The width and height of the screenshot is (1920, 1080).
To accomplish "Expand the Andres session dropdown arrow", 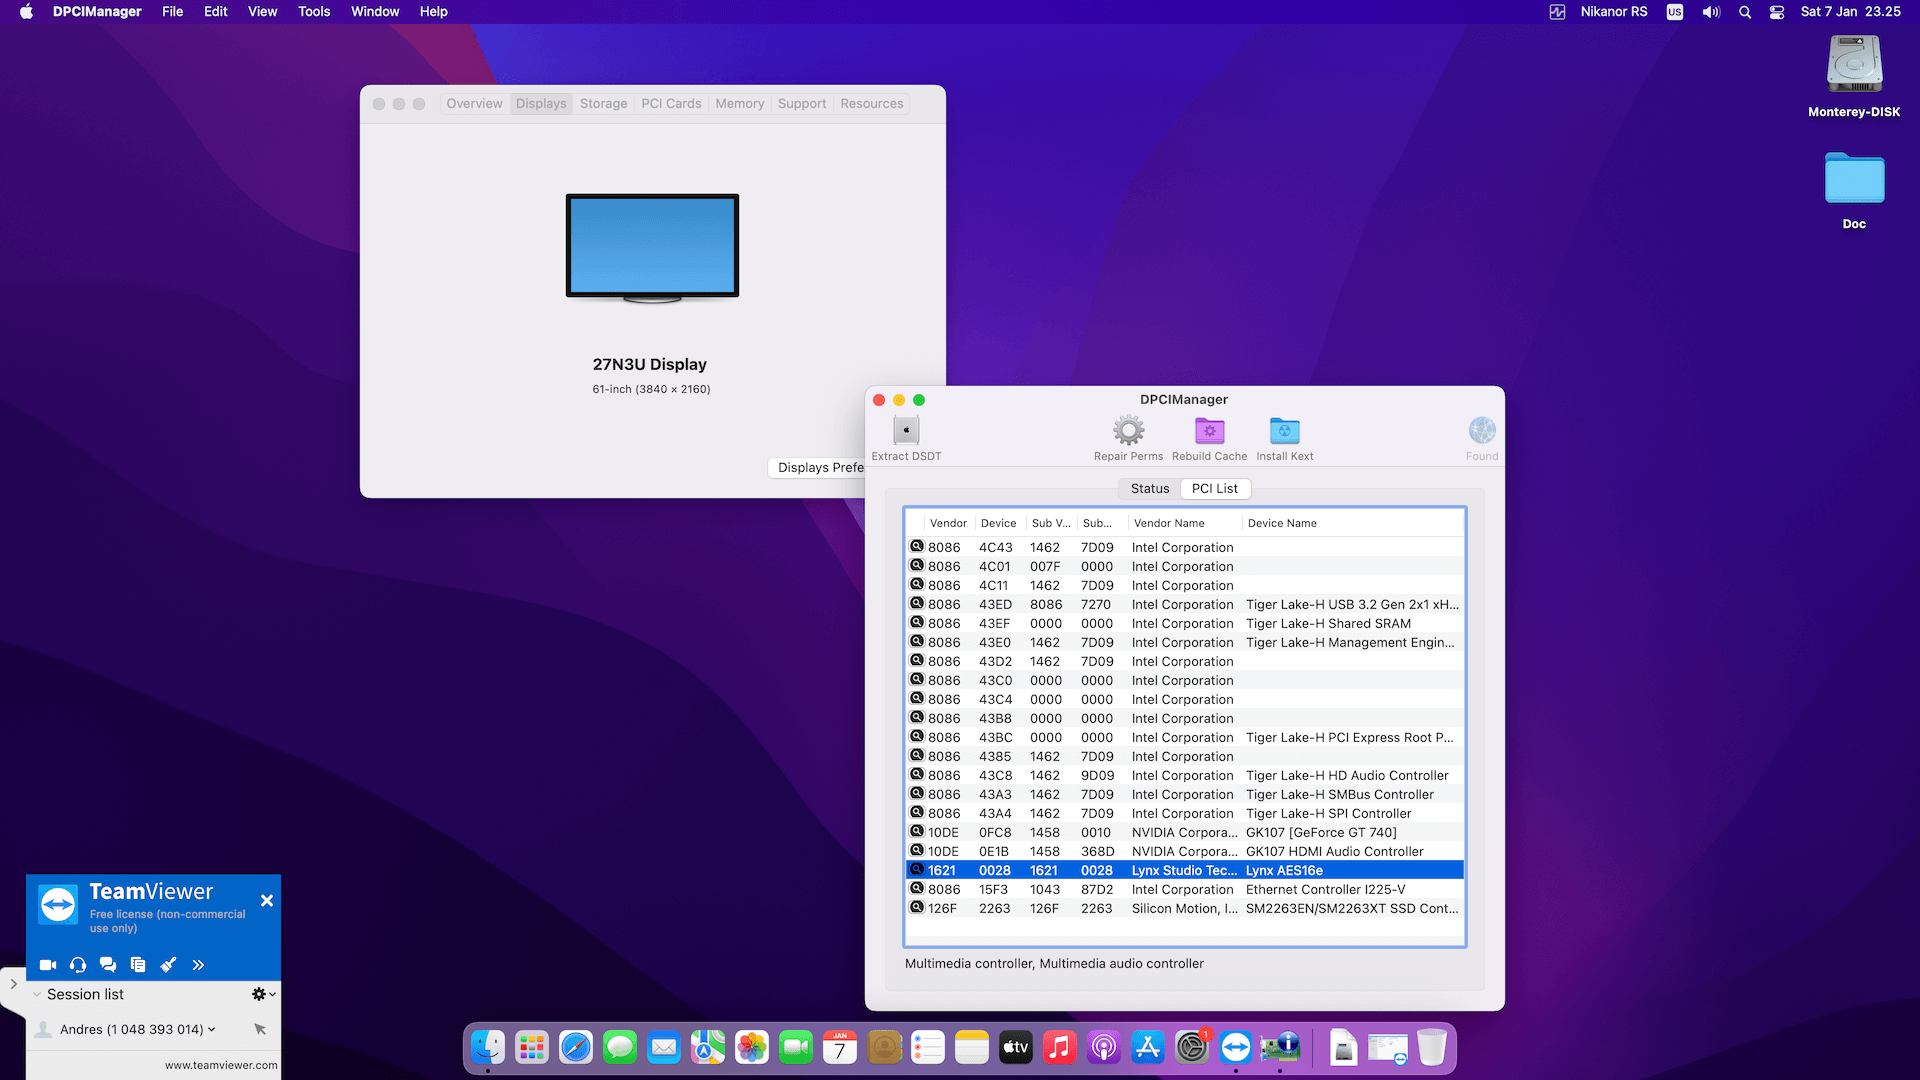I will tap(212, 1029).
